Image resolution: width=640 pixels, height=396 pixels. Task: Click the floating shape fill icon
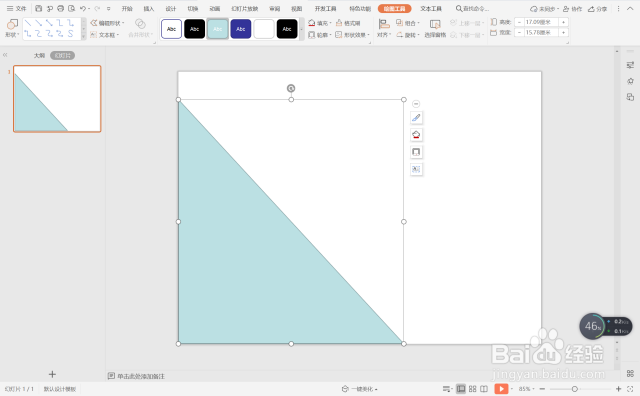point(416,135)
